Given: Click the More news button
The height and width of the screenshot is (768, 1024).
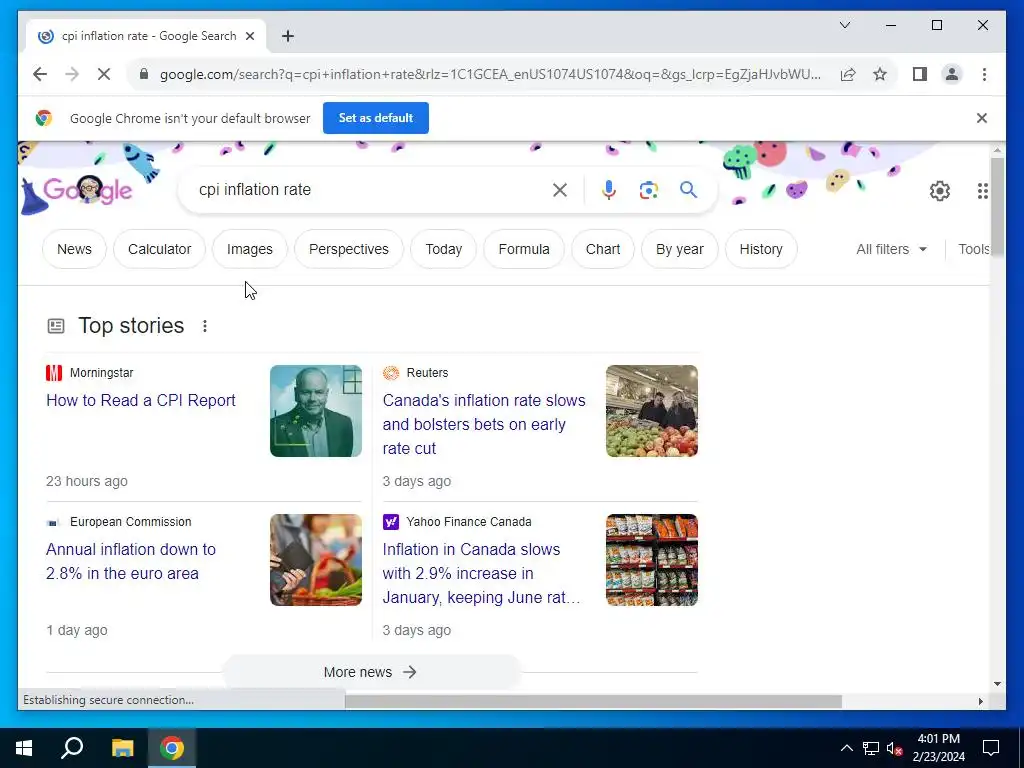Looking at the screenshot, I should point(371,672).
